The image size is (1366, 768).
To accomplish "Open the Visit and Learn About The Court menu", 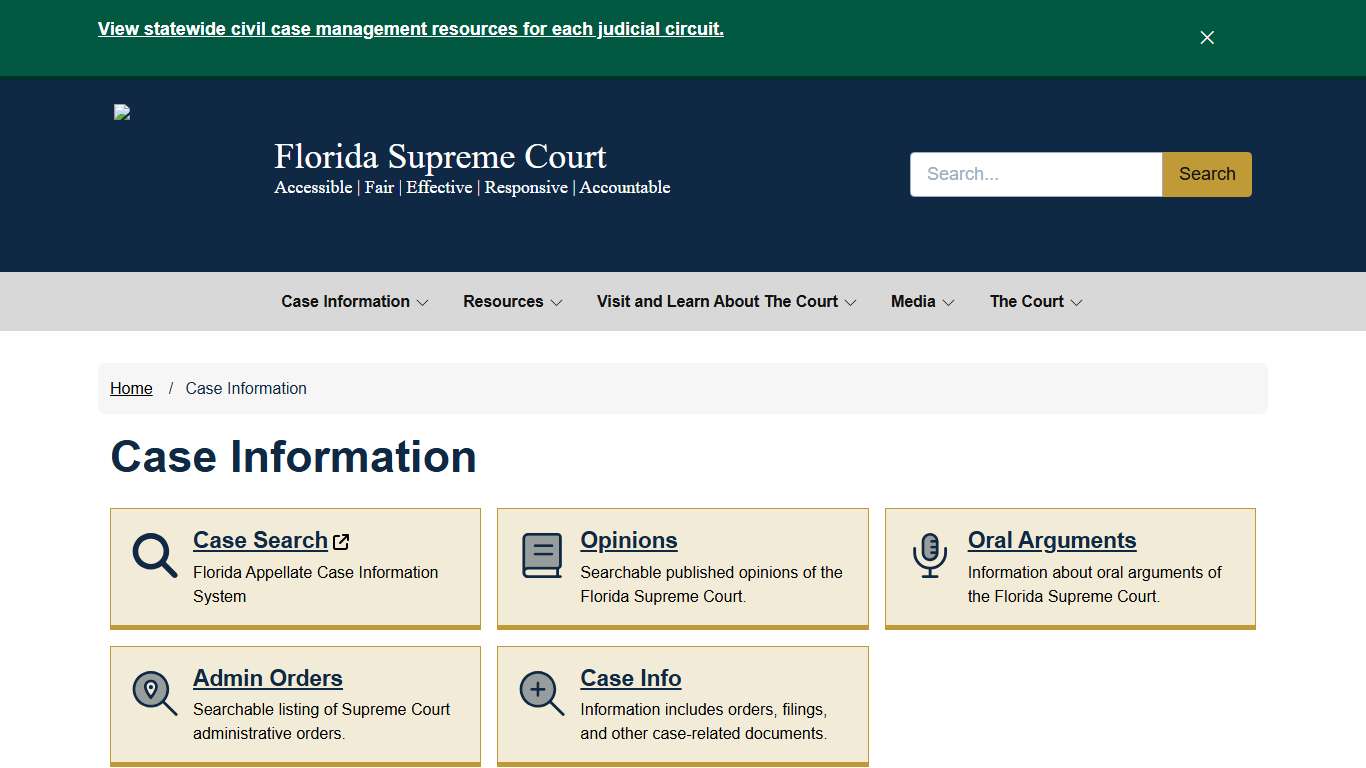I will click(x=724, y=301).
